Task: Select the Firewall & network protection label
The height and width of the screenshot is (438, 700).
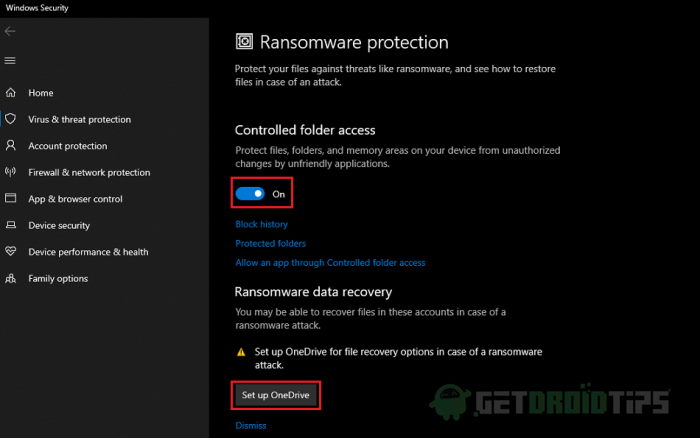Action: [89, 172]
